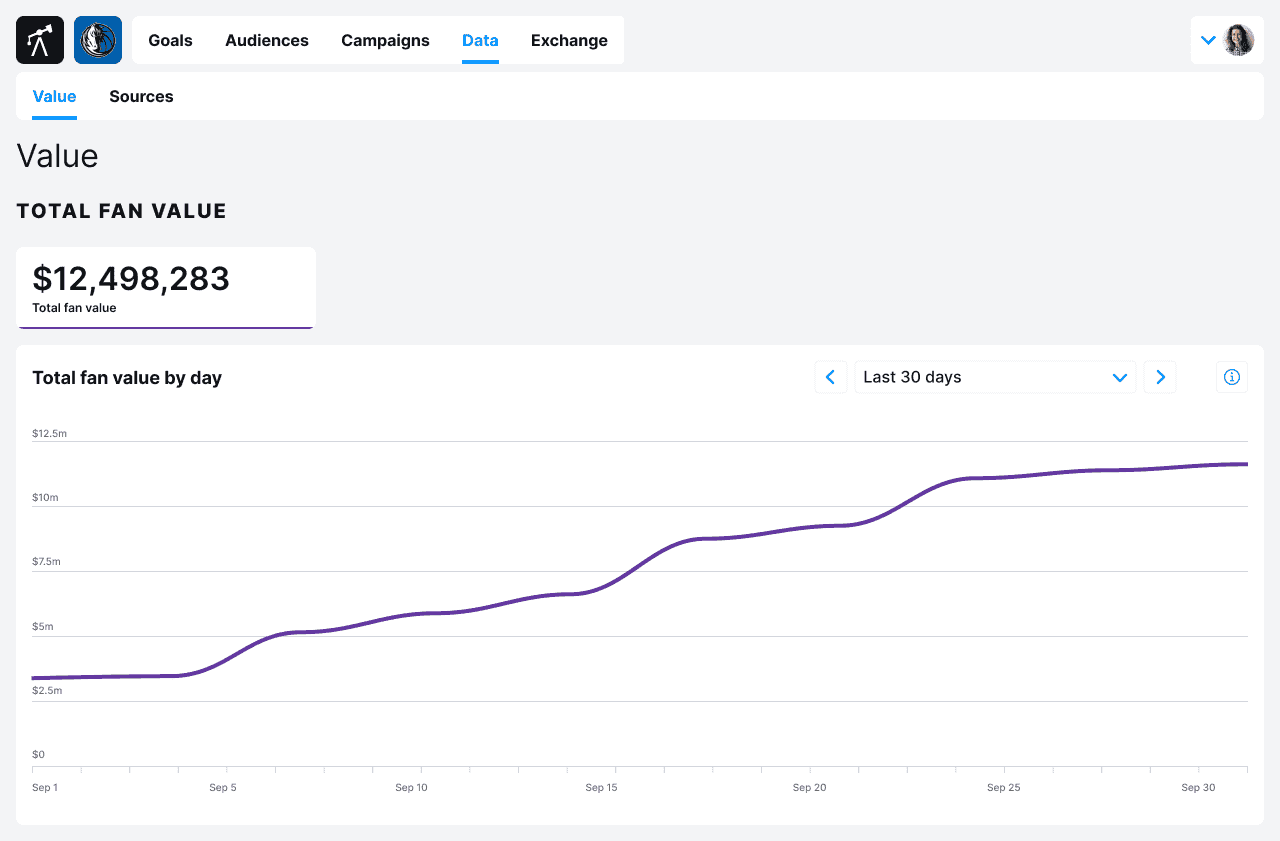Click the Dallas Mavericks team logo

tap(98, 40)
